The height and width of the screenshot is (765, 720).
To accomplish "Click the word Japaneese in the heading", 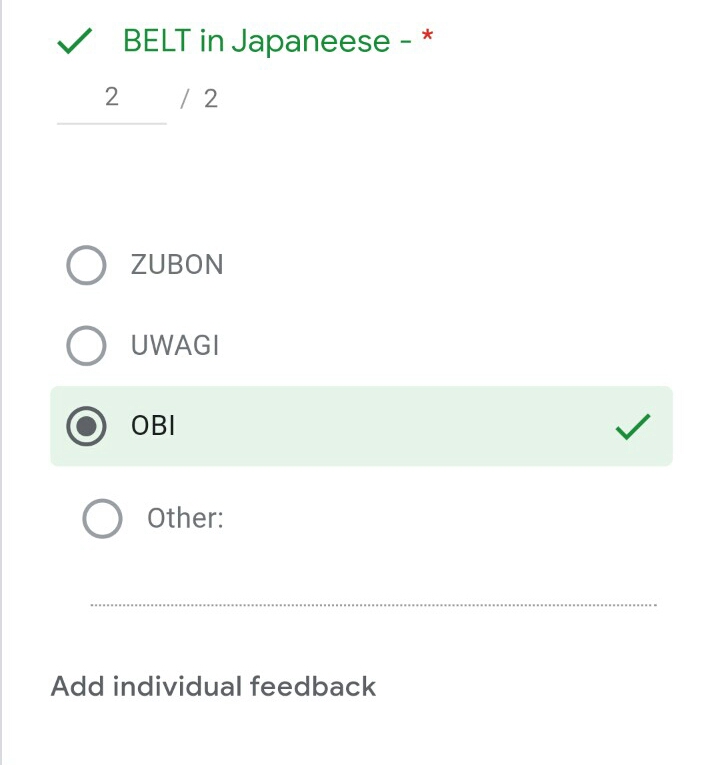I will pyautogui.click(x=310, y=42).
